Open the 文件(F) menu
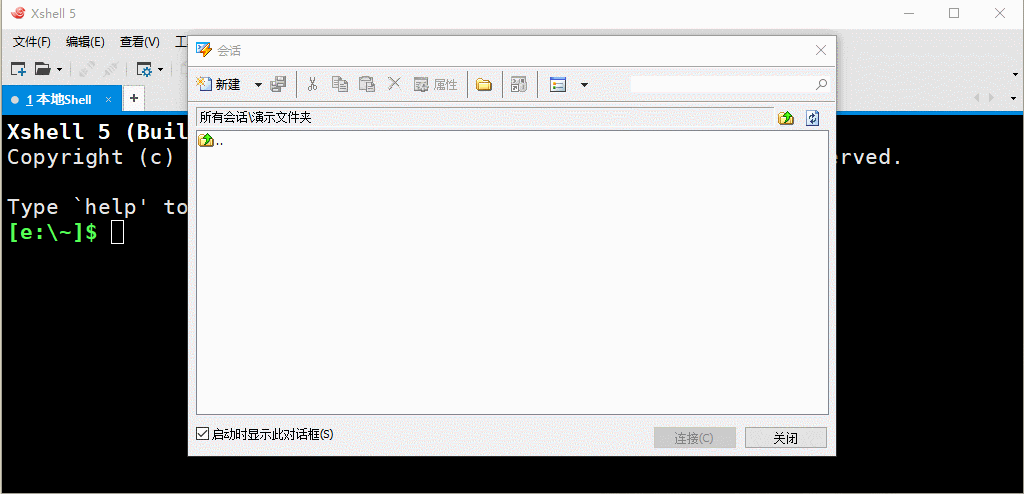This screenshot has height=494, width=1024. click(32, 42)
